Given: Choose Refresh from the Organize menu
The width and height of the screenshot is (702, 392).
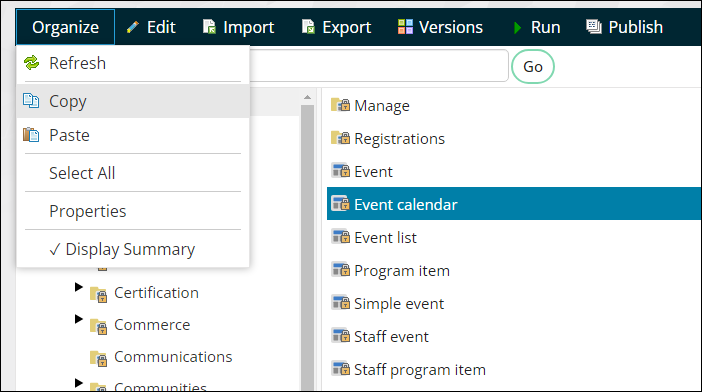Looking at the screenshot, I should pyautogui.click(x=133, y=63).
